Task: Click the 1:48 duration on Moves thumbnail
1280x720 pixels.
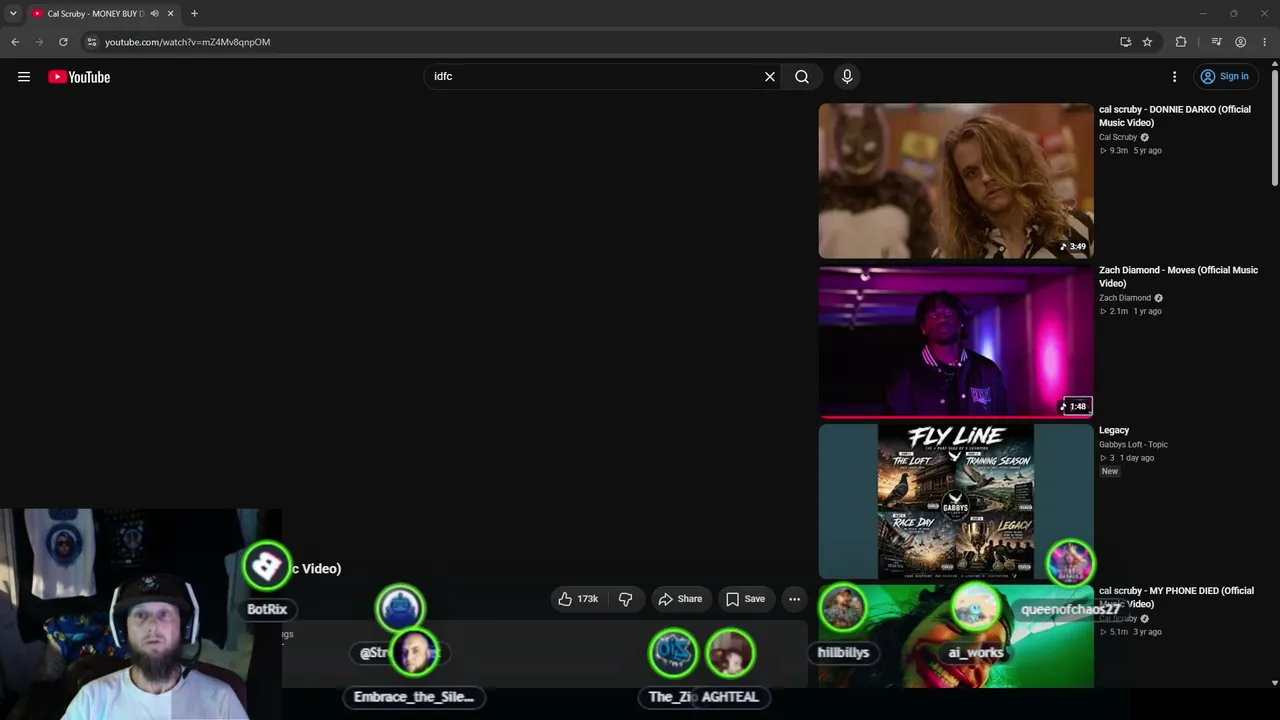Action: [1075, 406]
